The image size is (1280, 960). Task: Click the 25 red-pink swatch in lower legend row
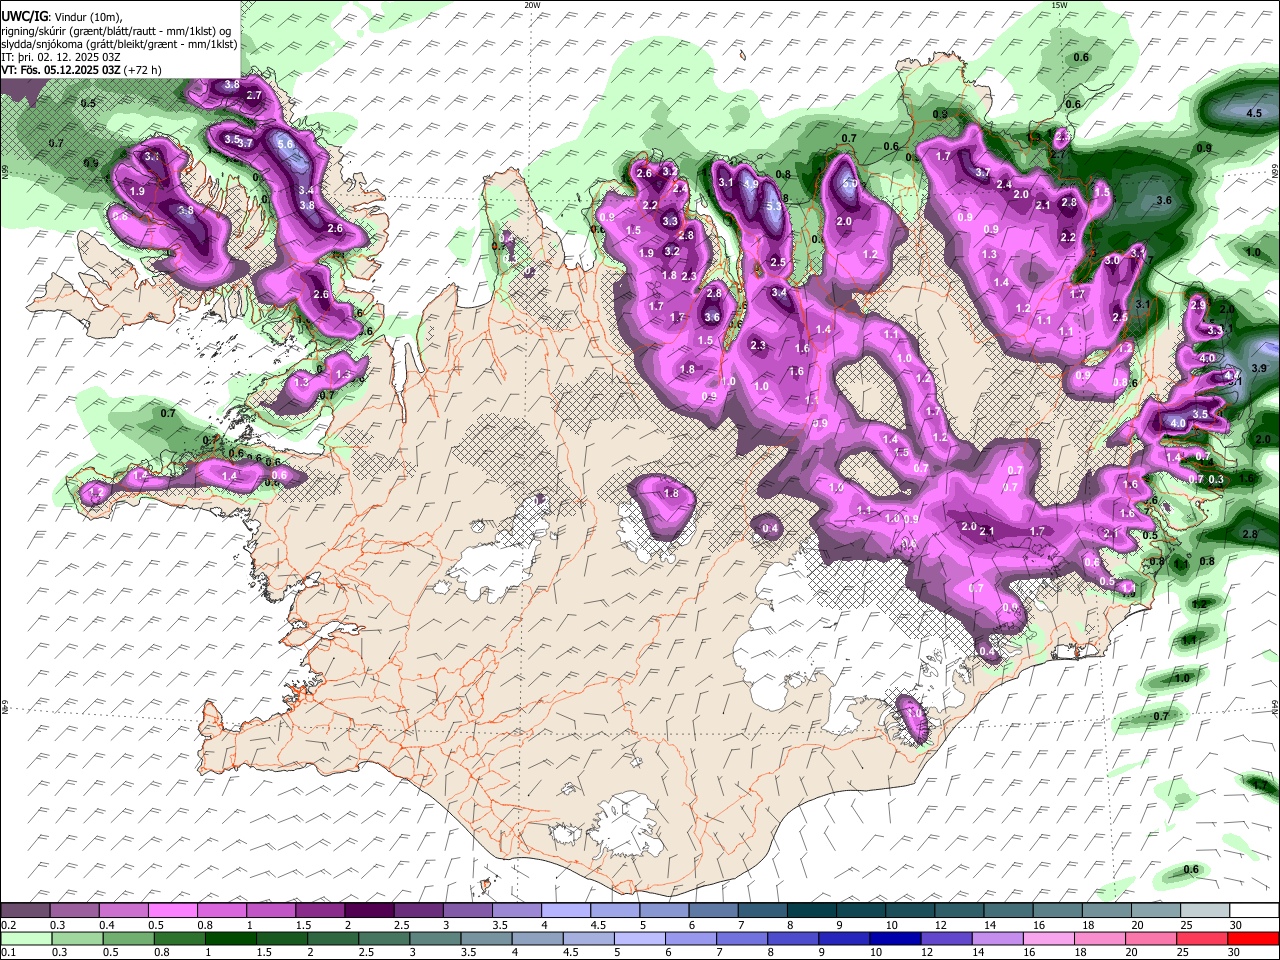point(1202,938)
